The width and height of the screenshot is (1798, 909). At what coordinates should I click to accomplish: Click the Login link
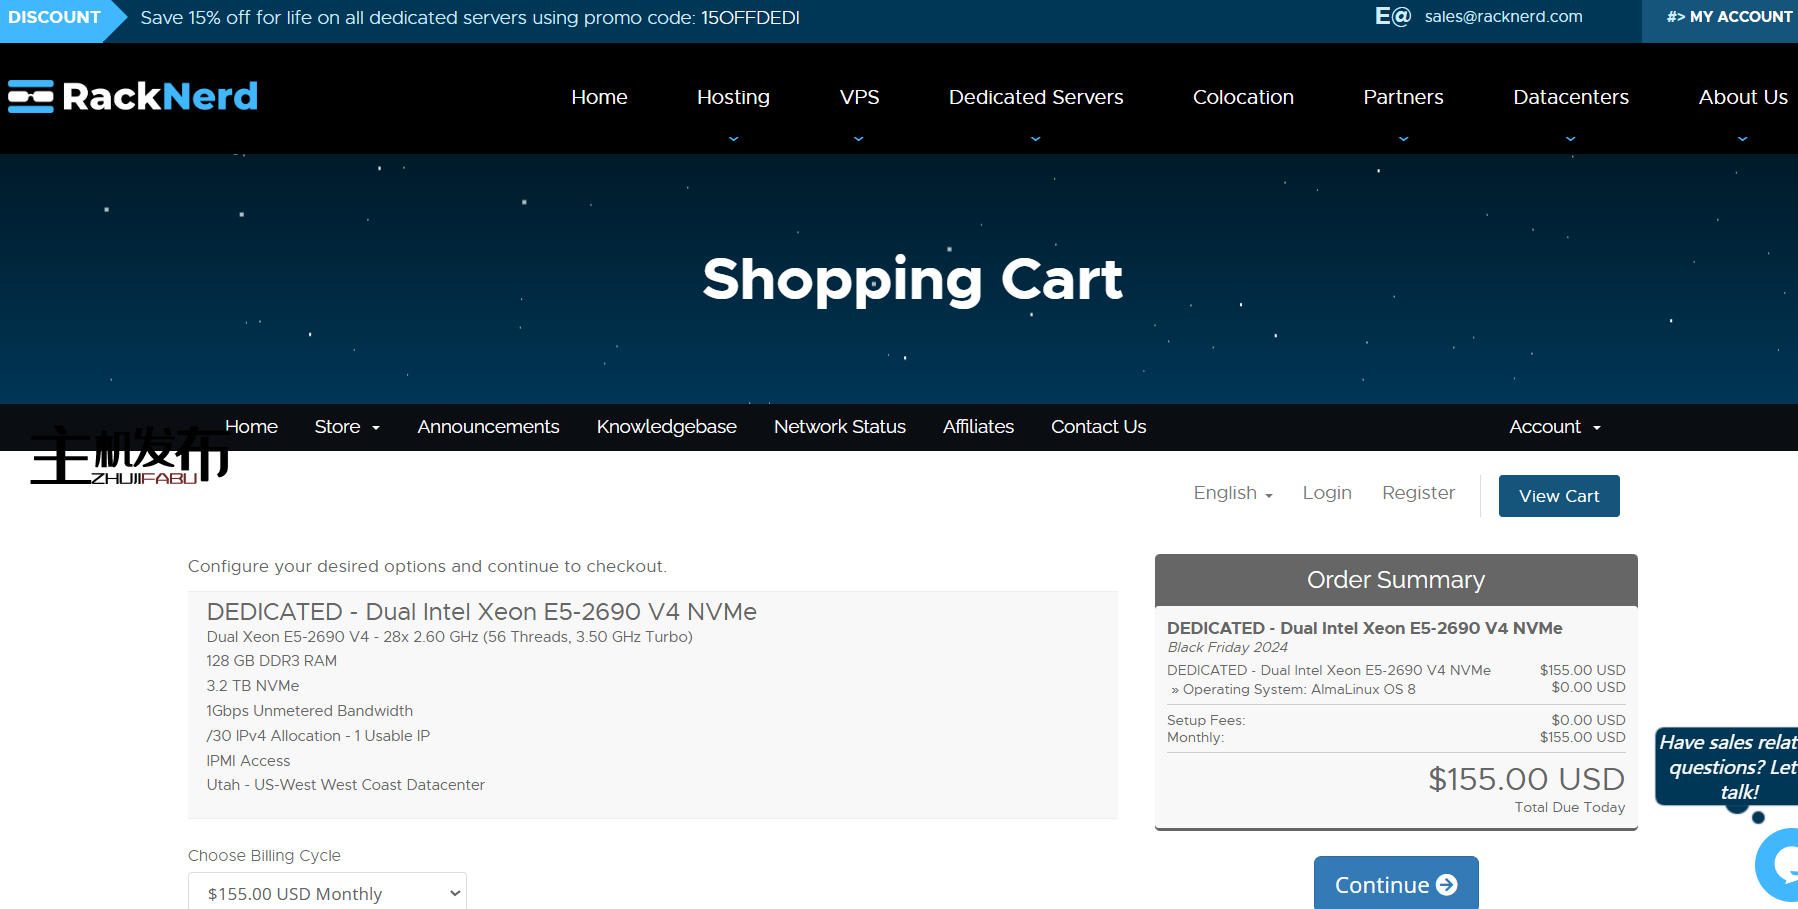pyautogui.click(x=1326, y=493)
